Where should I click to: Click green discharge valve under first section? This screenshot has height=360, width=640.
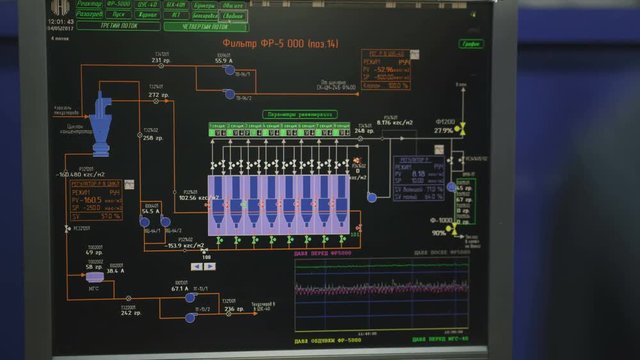(219, 240)
